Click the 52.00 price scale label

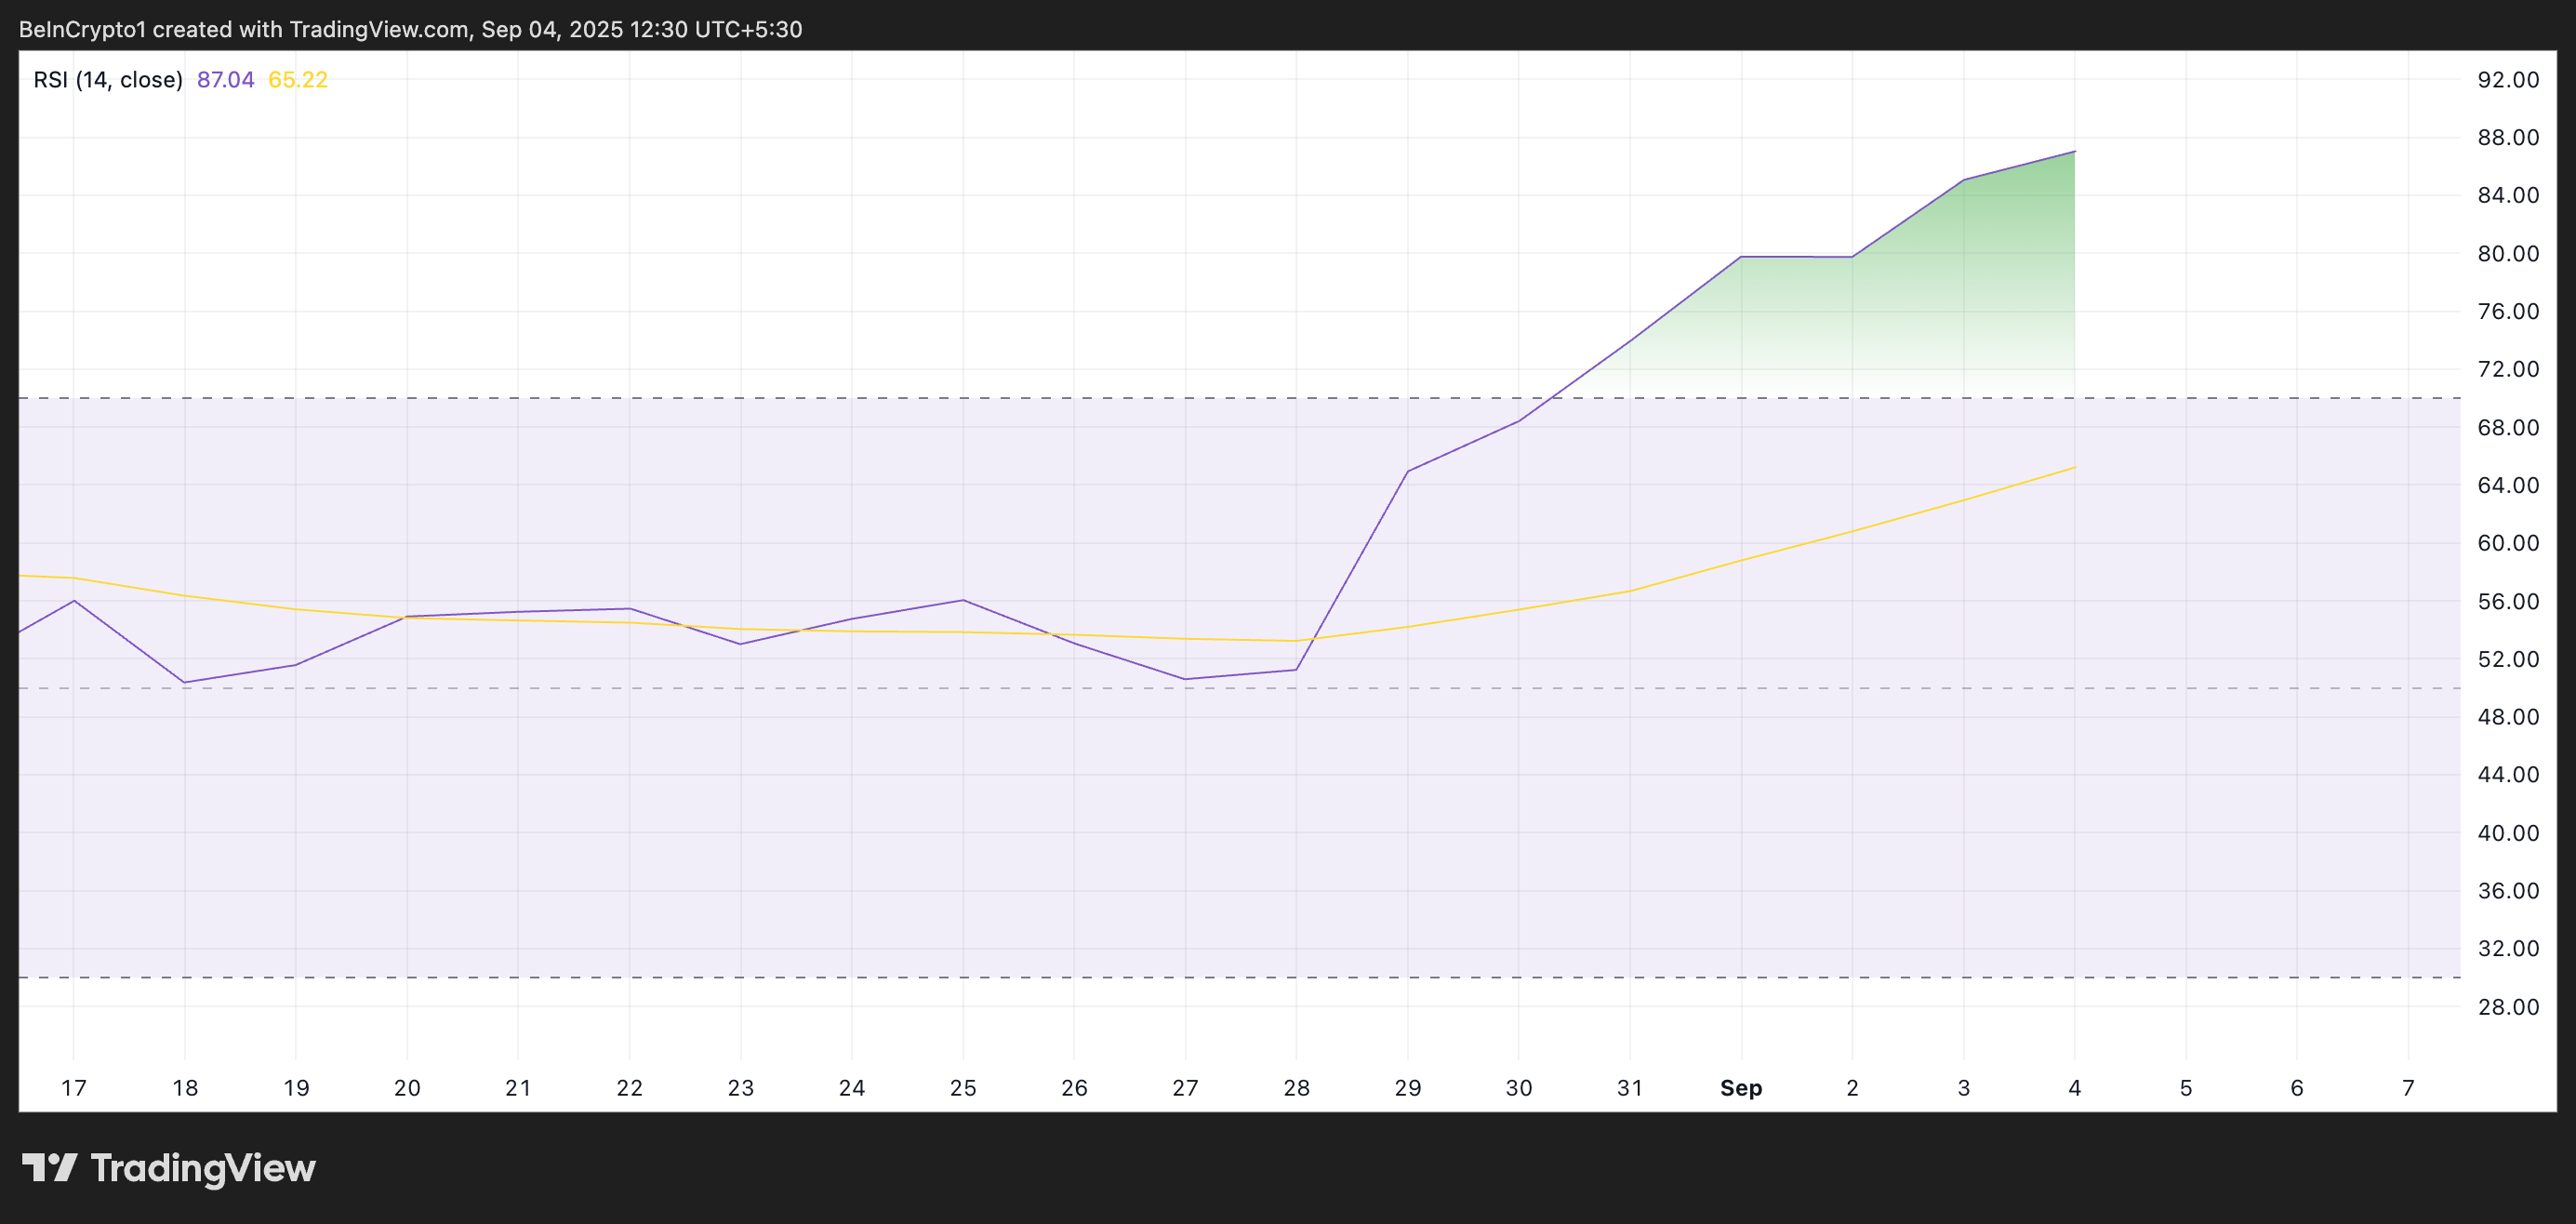point(2508,659)
